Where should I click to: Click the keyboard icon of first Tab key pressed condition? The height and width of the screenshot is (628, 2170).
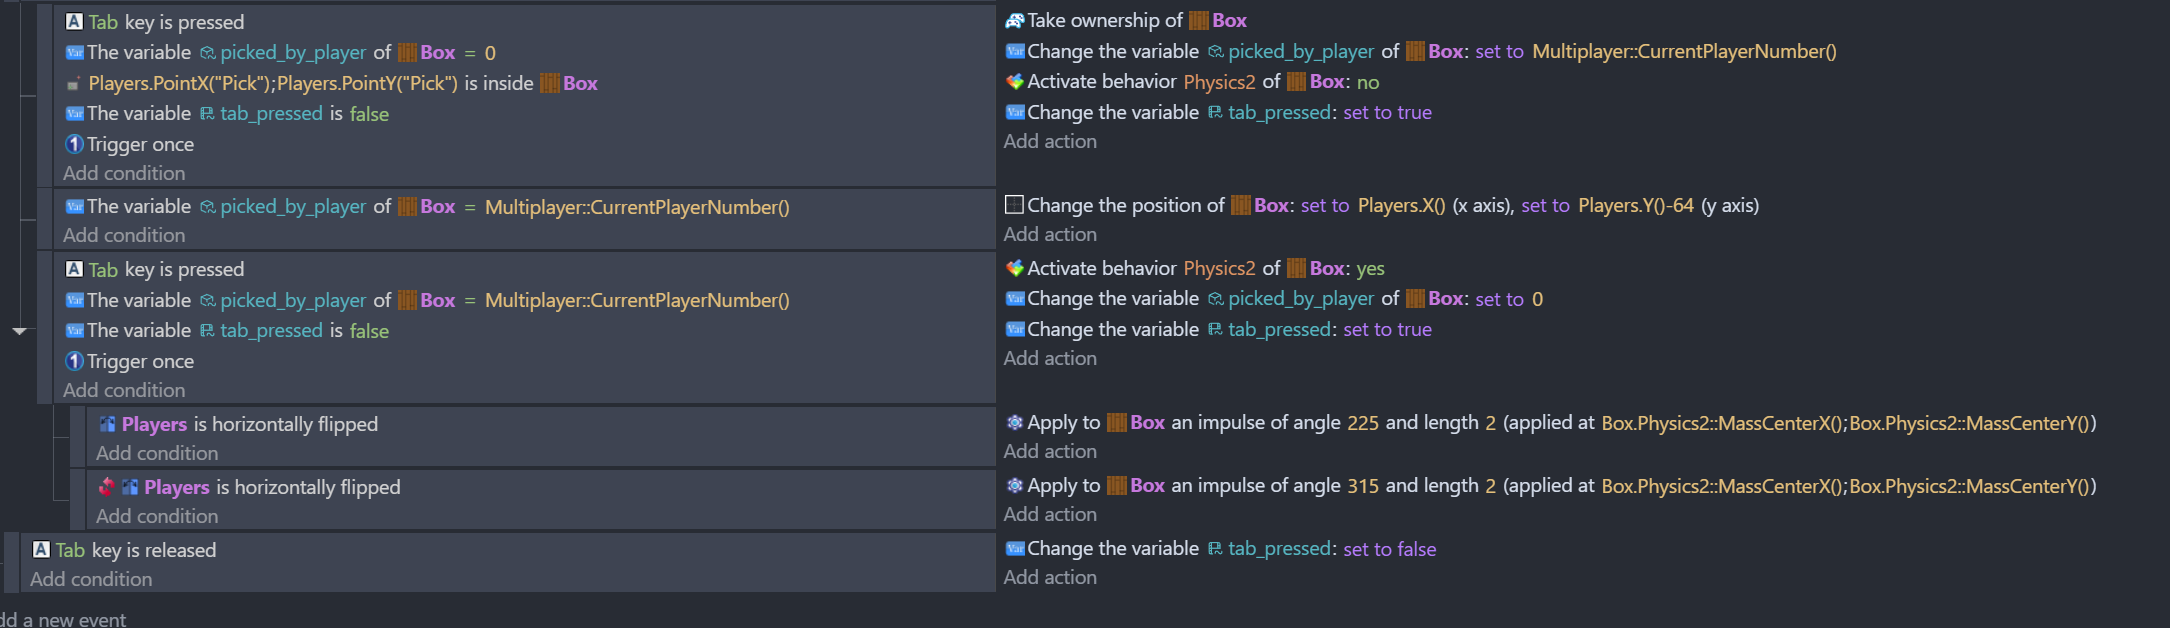coord(74,21)
